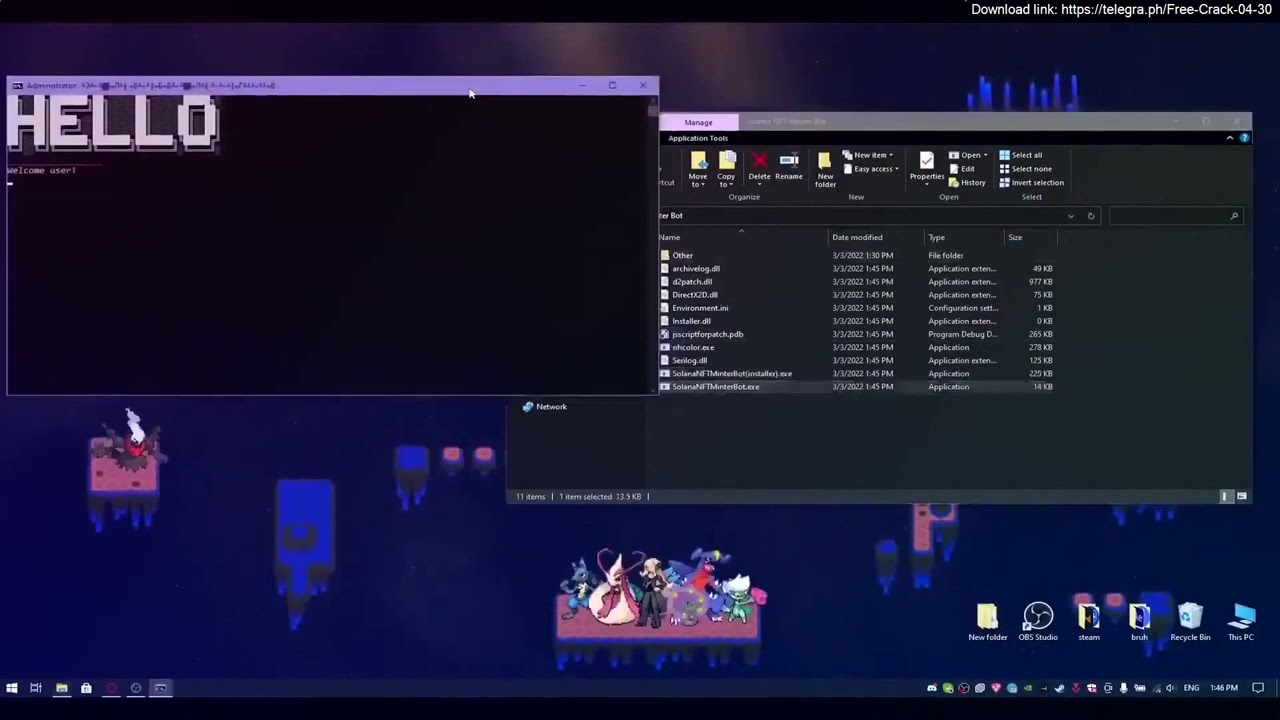Select the OBS Studio desktop shortcut

1038,622
